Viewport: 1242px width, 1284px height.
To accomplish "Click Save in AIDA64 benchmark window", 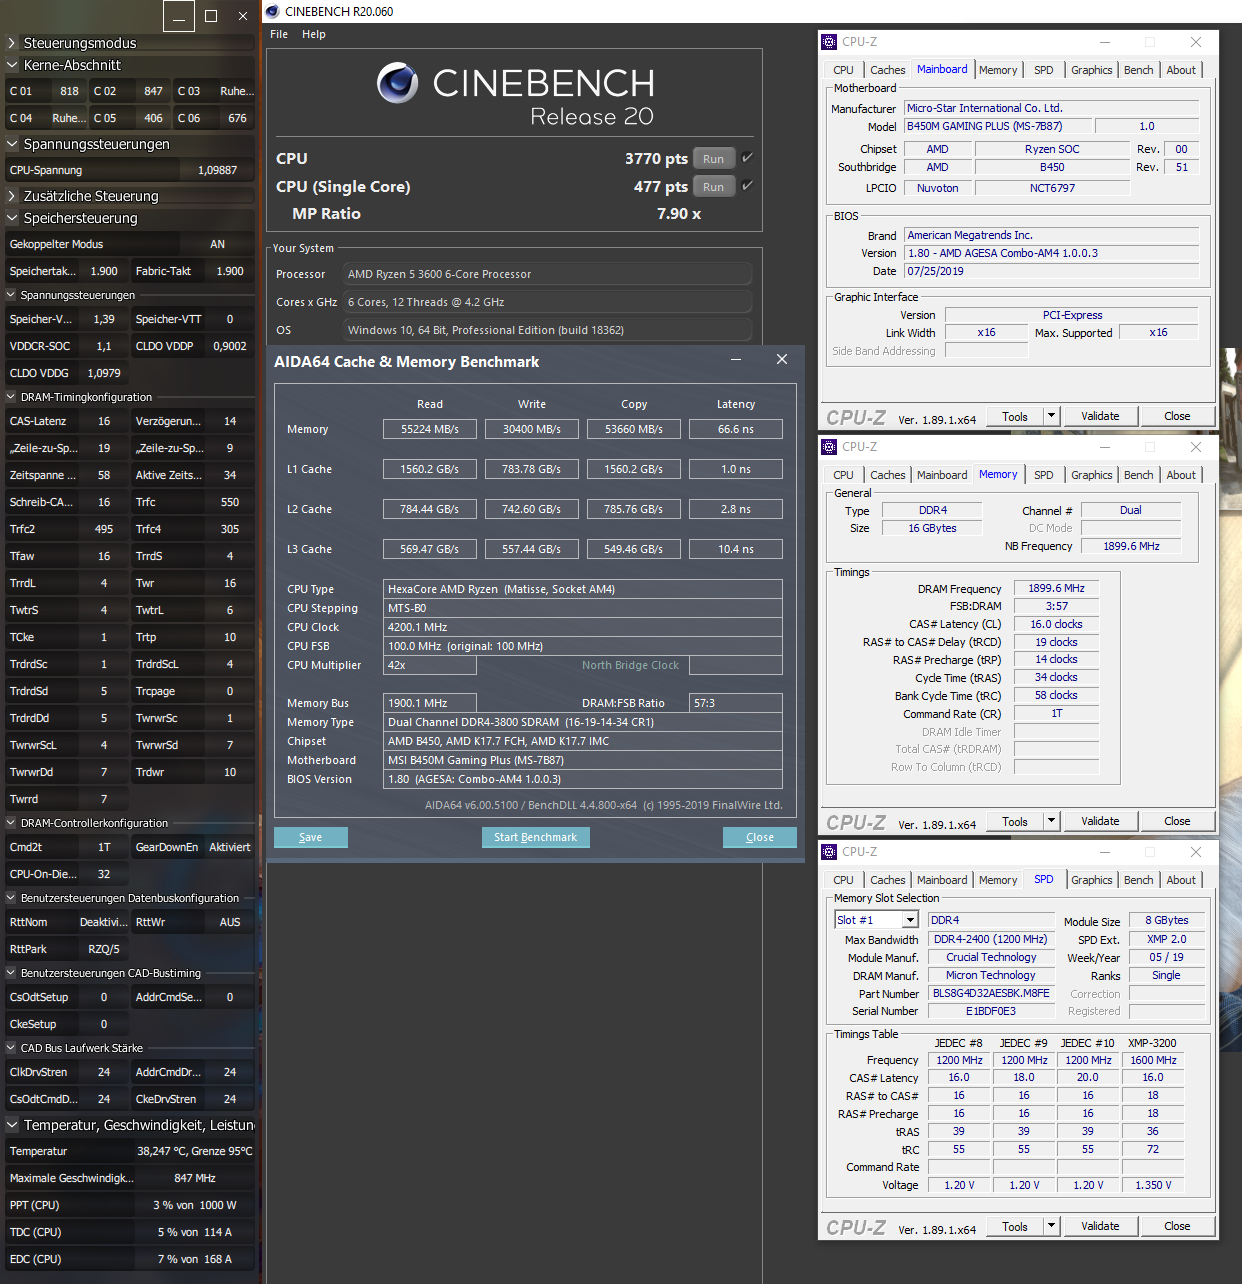I will pyautogui.click(x=310, y=837).
